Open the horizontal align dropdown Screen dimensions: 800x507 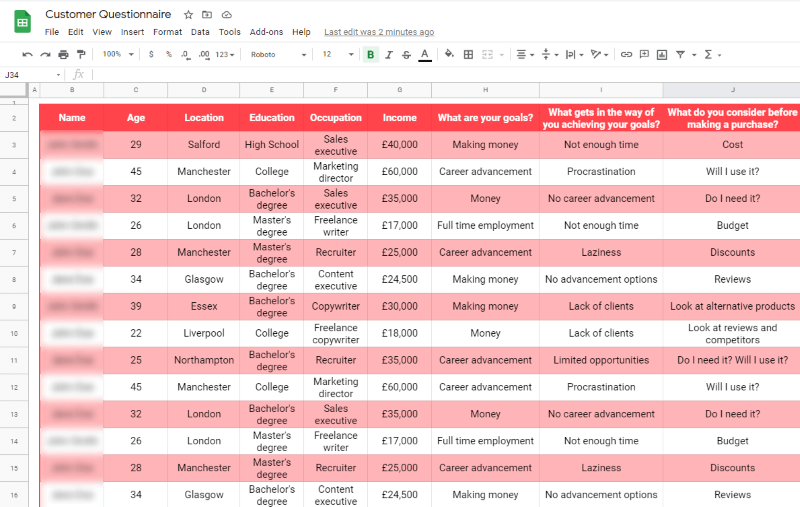point(524,55)
